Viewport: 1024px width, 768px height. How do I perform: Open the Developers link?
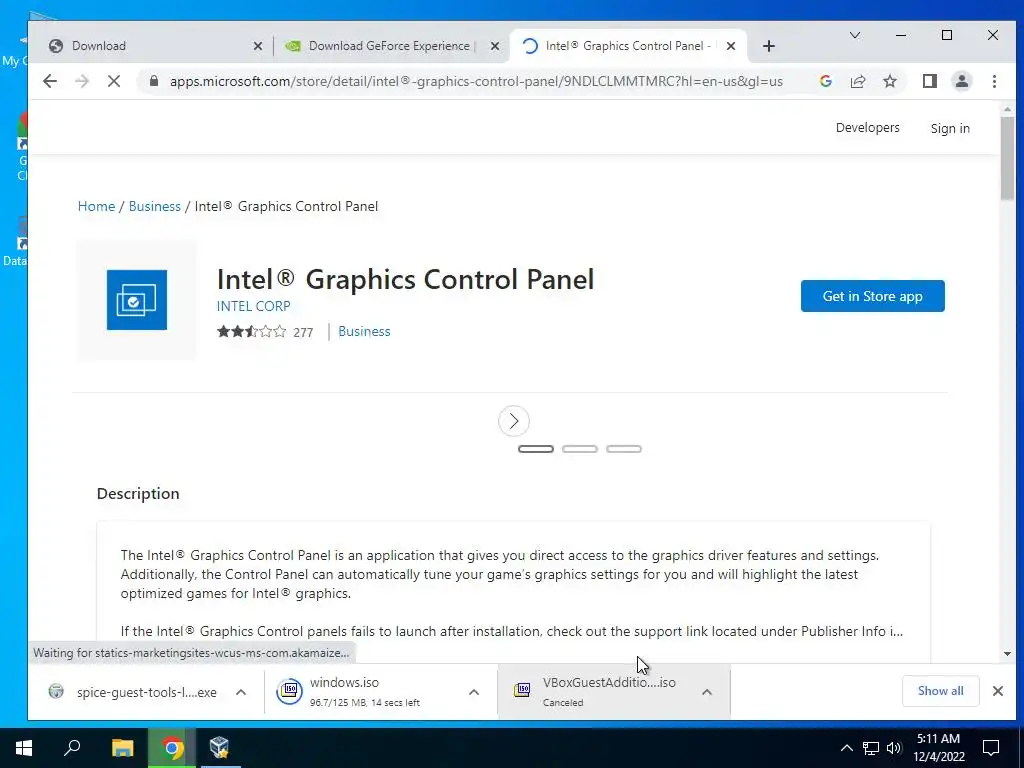pos(867,128)
